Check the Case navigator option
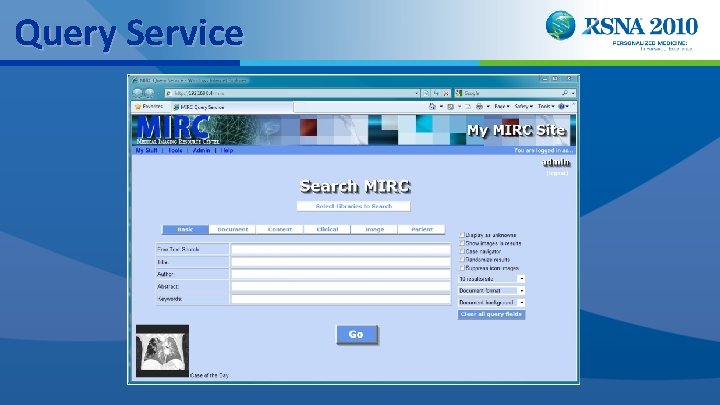 pyautogui.click(x=462, y=251)
